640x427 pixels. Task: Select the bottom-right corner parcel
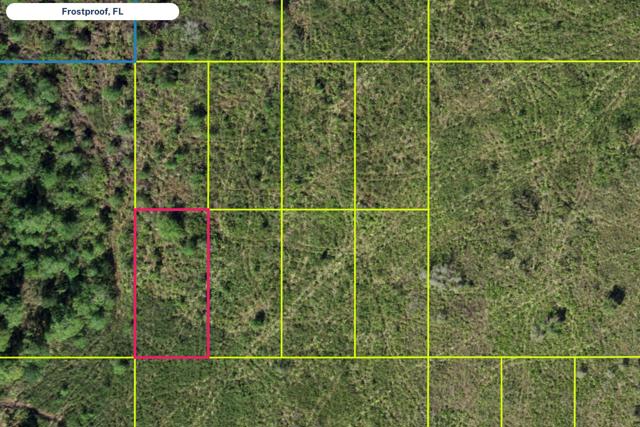[x=608, y=391]
